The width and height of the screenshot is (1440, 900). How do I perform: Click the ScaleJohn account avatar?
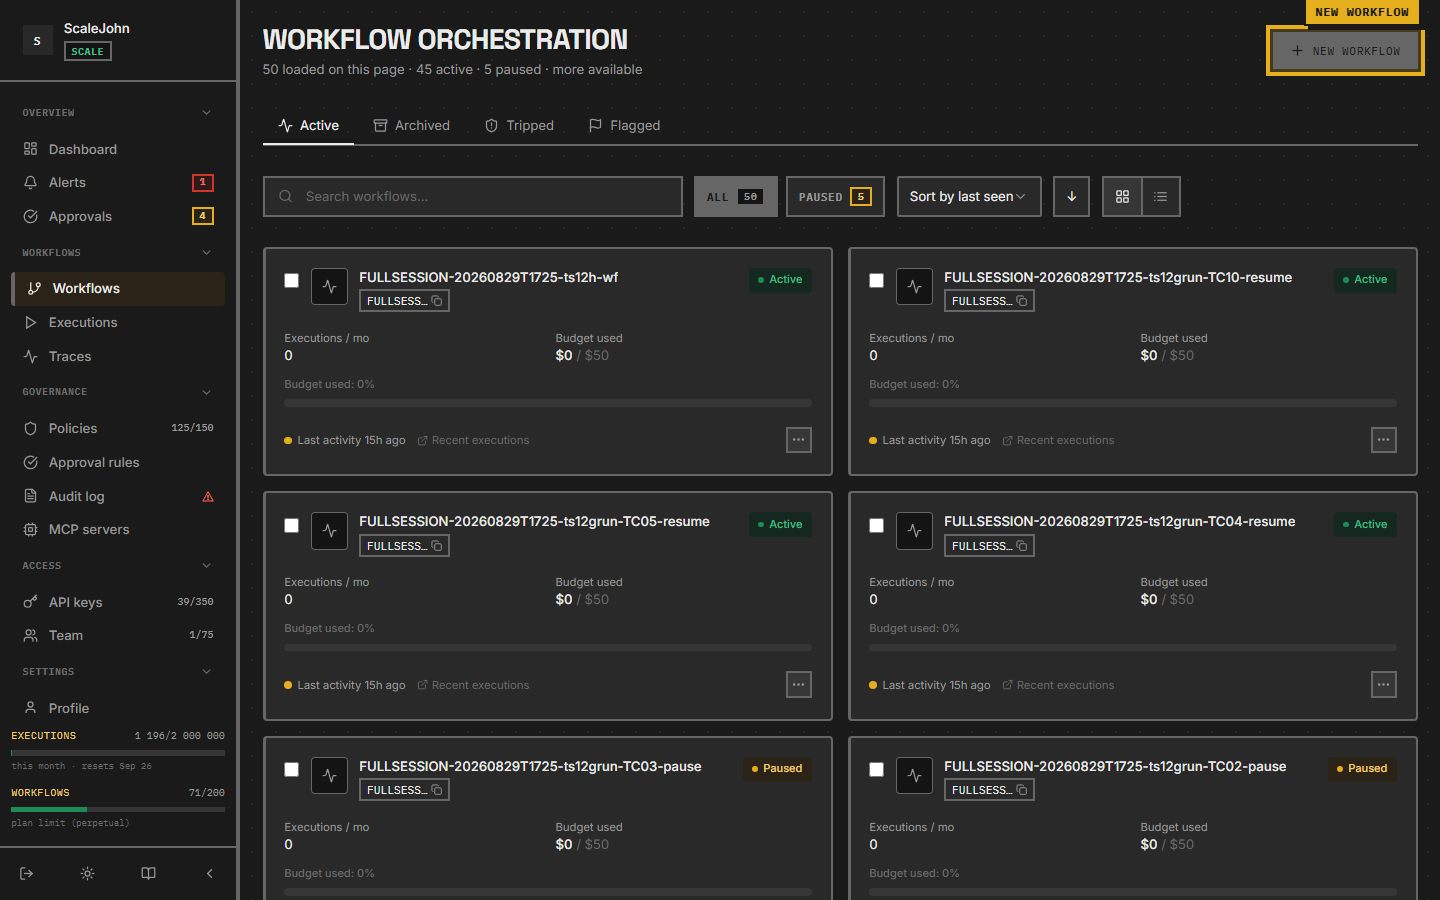click(x=37, y=40)
